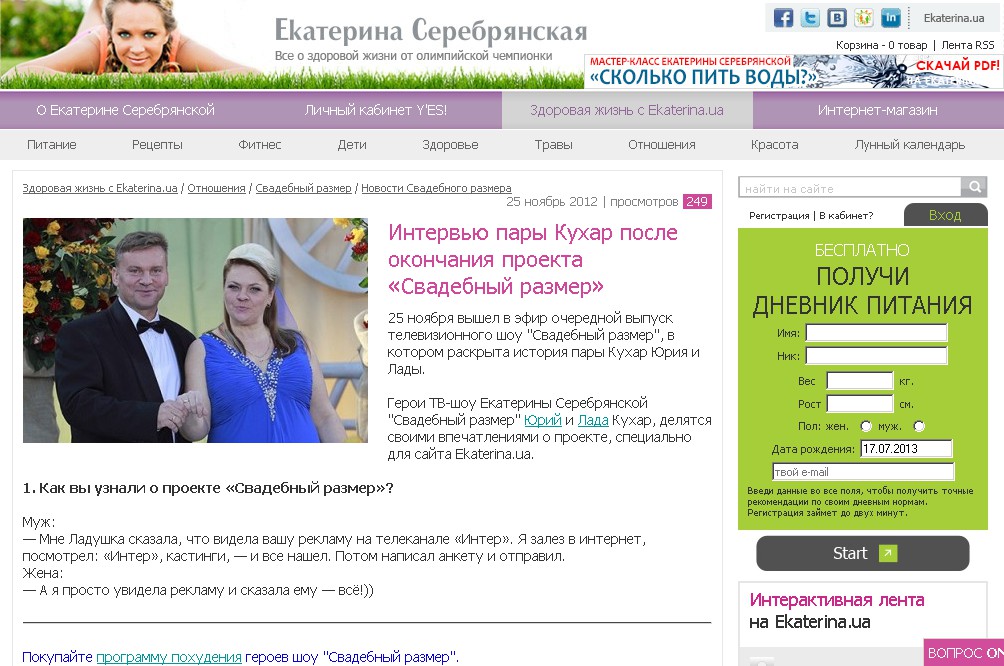
Task: Click the ВОПРОС ON pink corner button
Action: (964, 653)
